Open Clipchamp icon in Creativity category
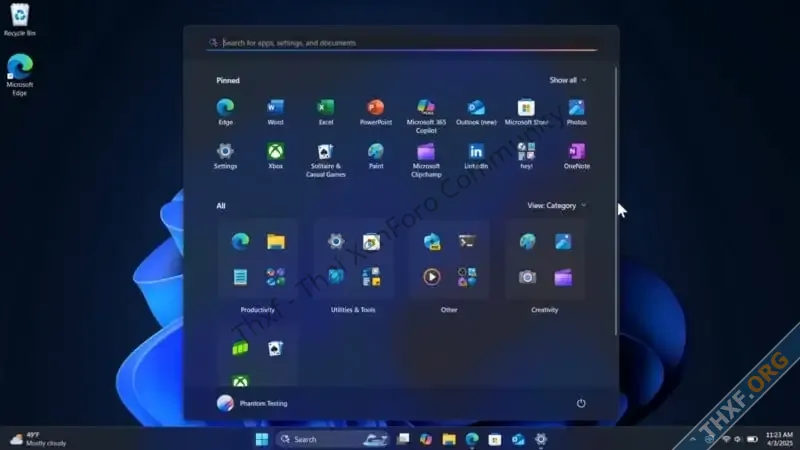The height and width of the screenshot is (450, 800). coord(563,277)
